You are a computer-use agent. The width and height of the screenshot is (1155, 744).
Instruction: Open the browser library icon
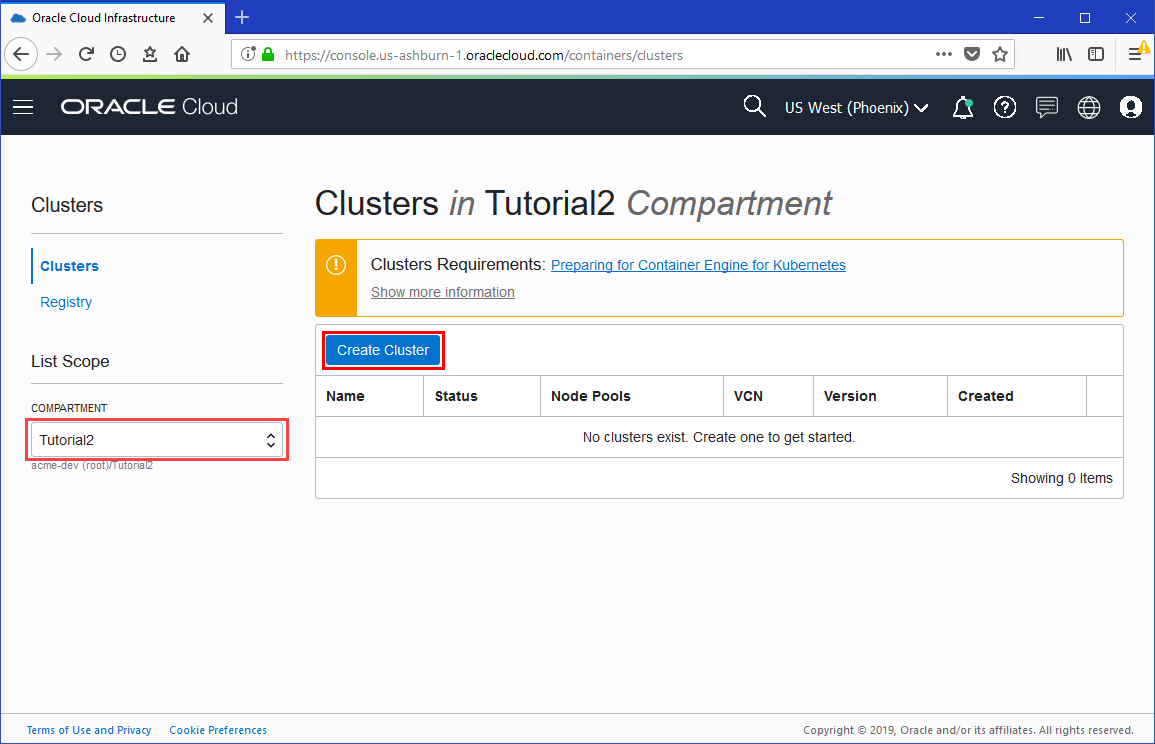click(x=1064, y=55)
